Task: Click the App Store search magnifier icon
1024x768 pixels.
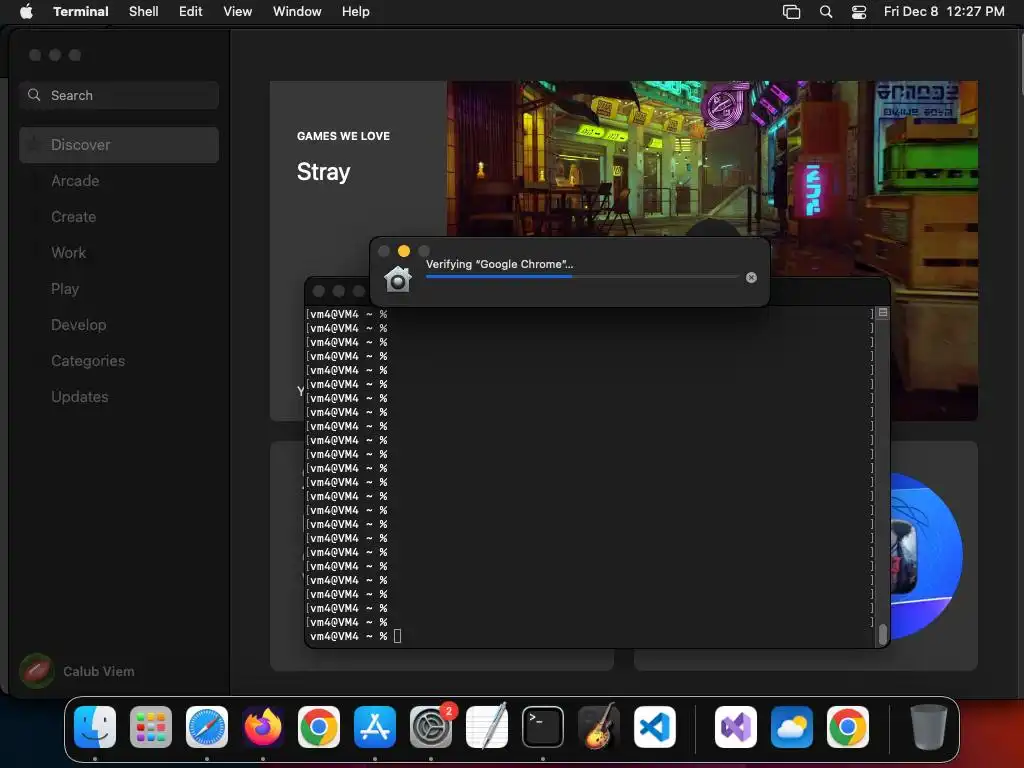Action: click(34, 95)
